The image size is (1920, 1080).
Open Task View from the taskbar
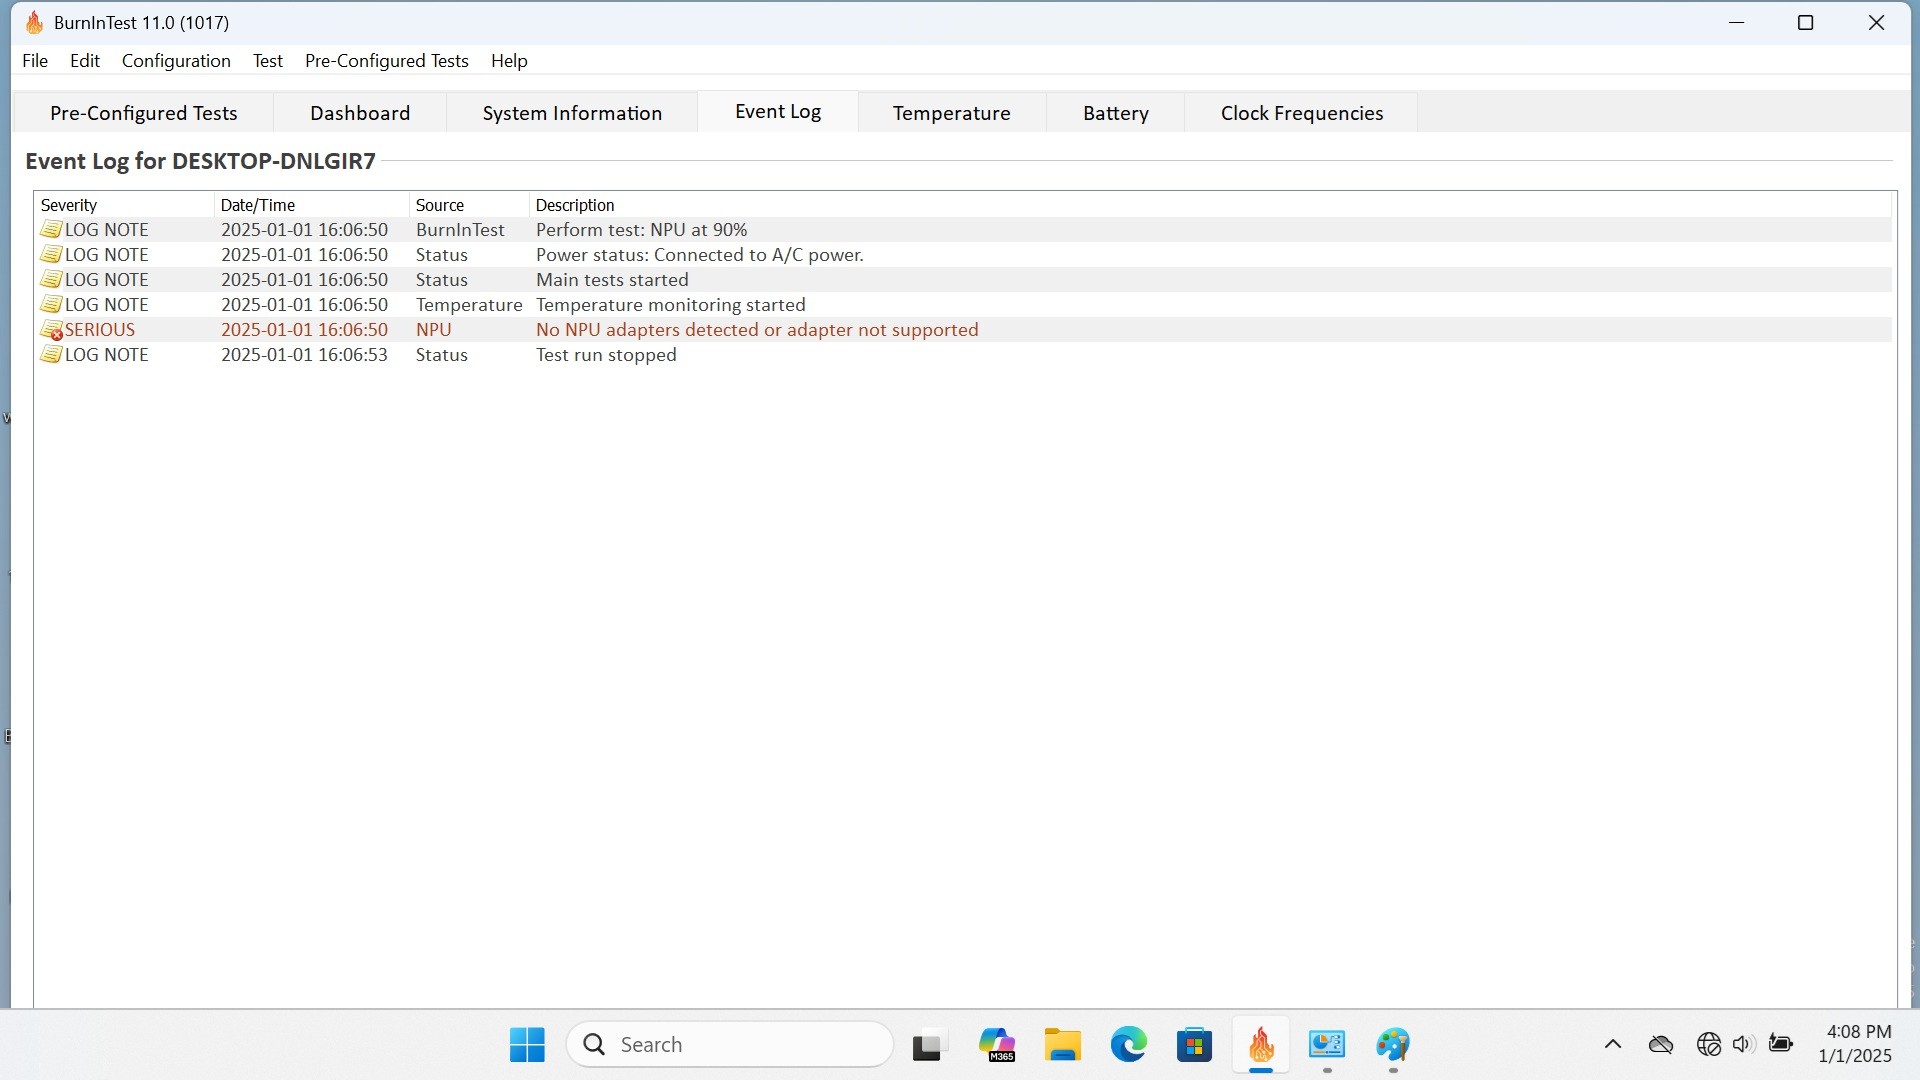[x=929, y=1045]
